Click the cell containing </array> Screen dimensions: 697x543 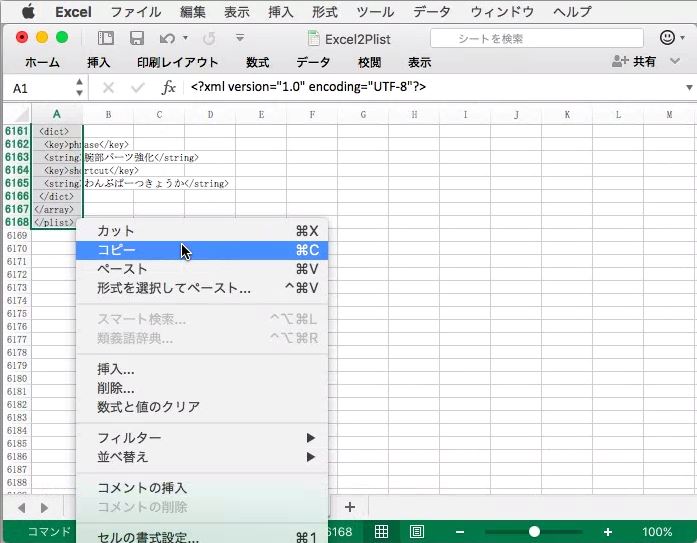tap(57, 209)
